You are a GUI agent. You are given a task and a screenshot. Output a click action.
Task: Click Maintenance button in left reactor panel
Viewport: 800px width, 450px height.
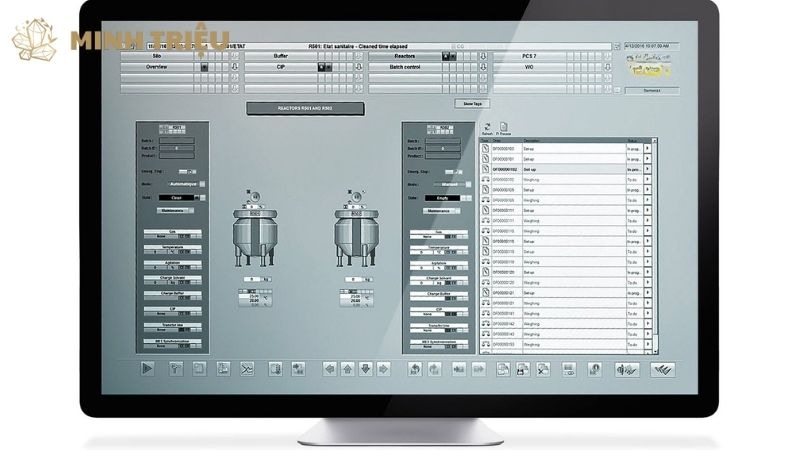pos(172,211)
